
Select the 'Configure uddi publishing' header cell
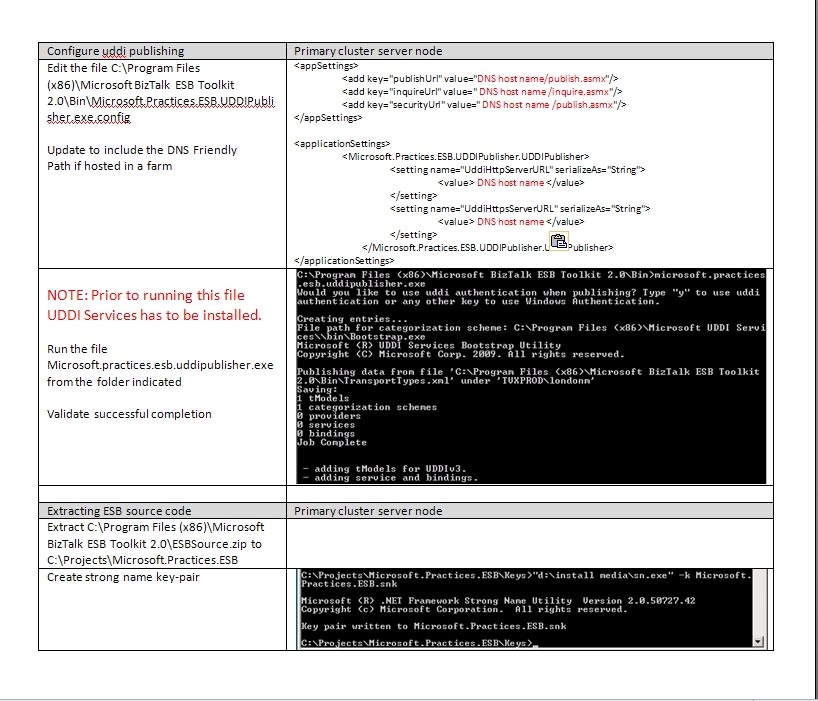coord(110,50)
